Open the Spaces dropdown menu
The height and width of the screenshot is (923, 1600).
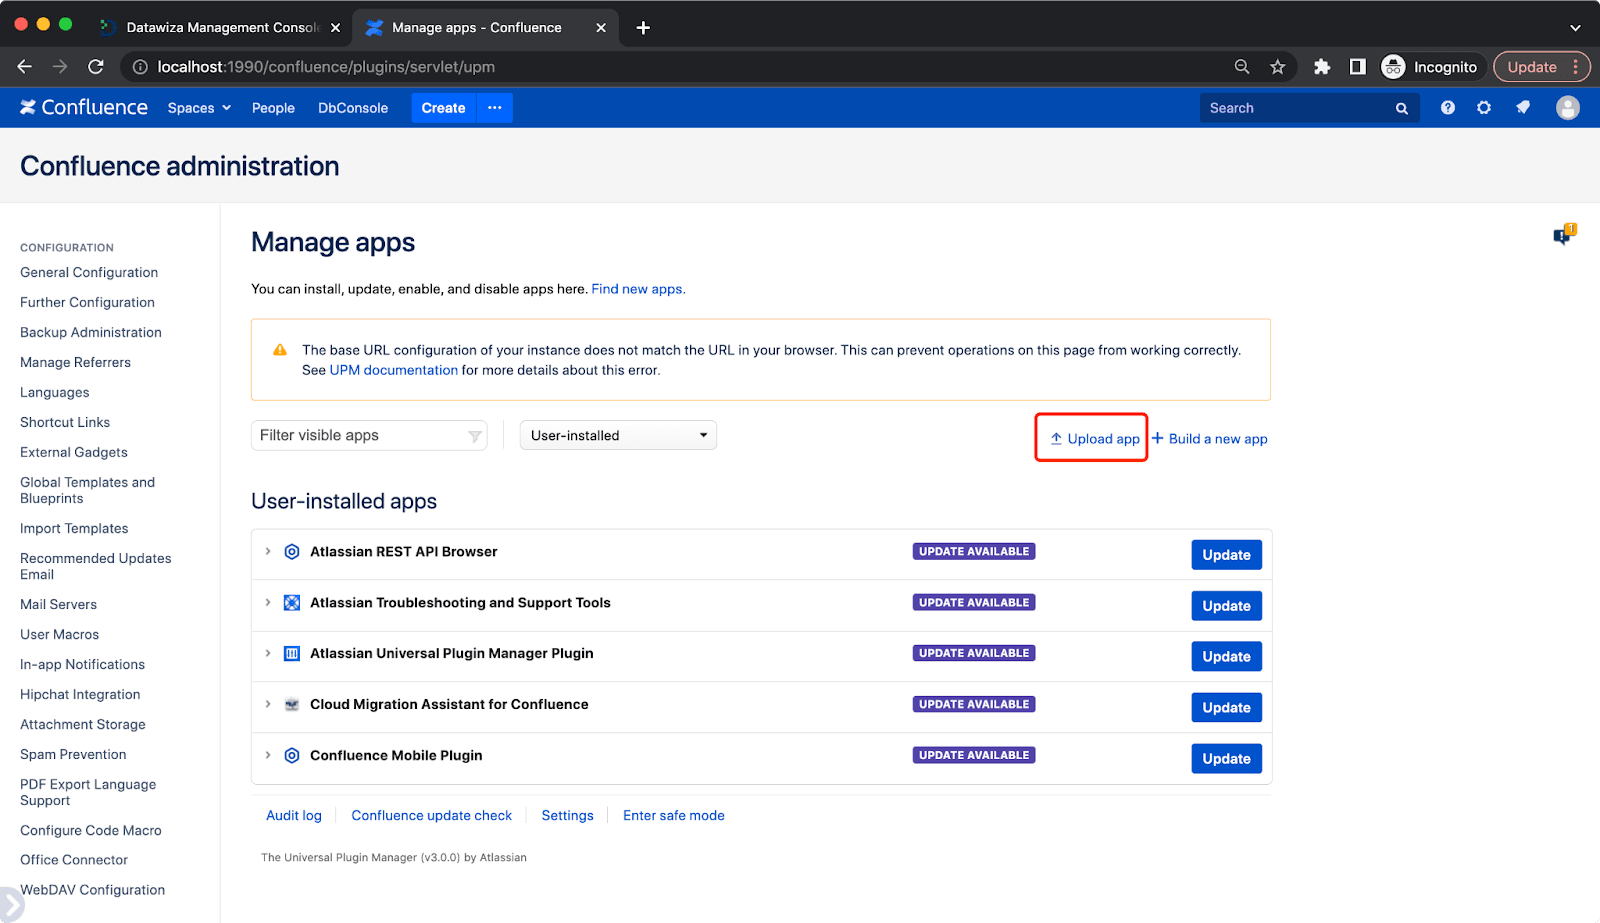[199, 108]
